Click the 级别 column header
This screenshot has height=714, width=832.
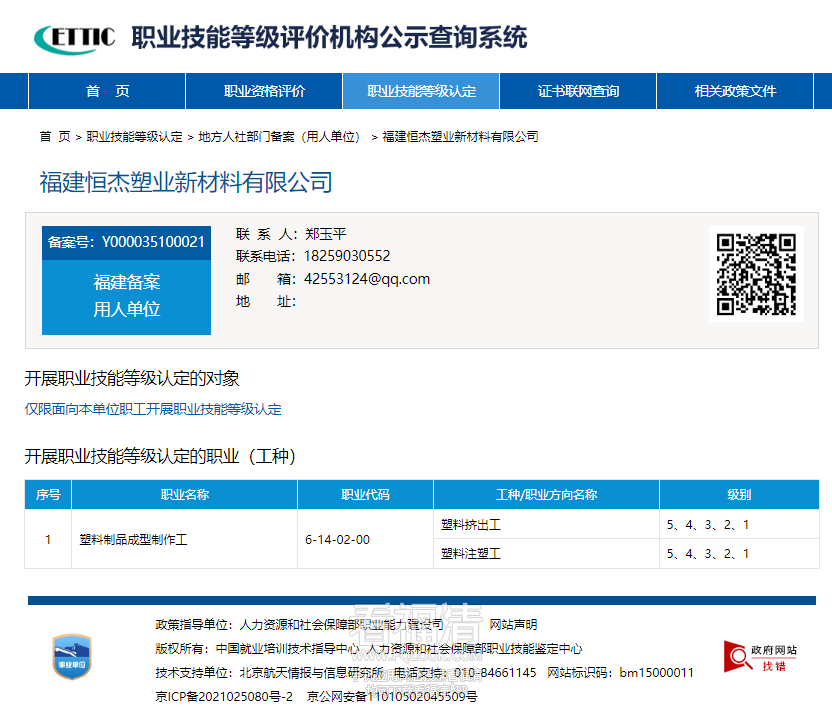point(739,494)
